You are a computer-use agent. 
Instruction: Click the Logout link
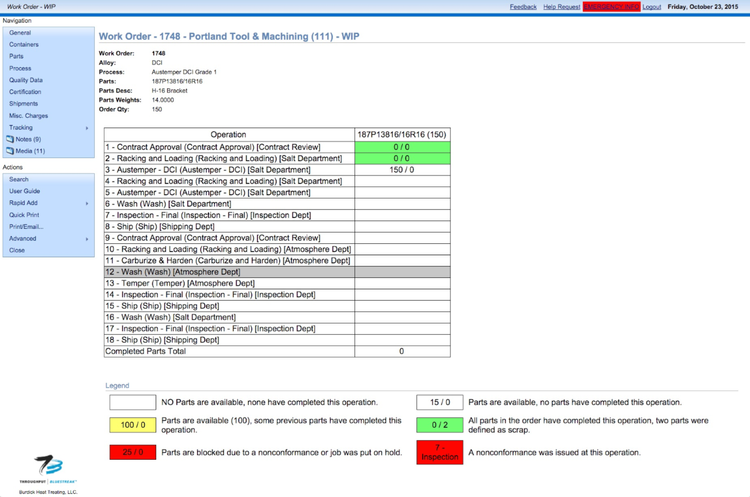[x=651, y=7]
